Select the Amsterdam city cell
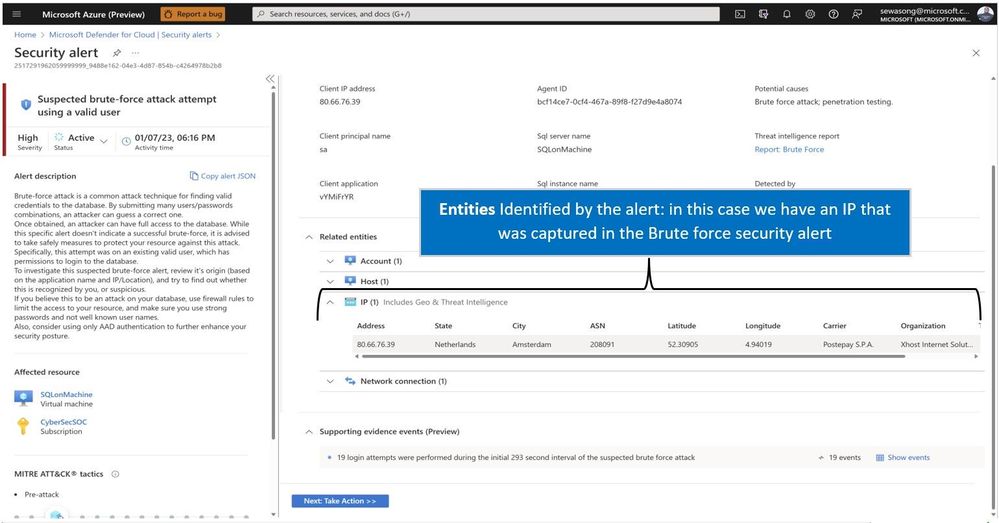This screenshot has height=523, width=999. (x=532, y=344)
